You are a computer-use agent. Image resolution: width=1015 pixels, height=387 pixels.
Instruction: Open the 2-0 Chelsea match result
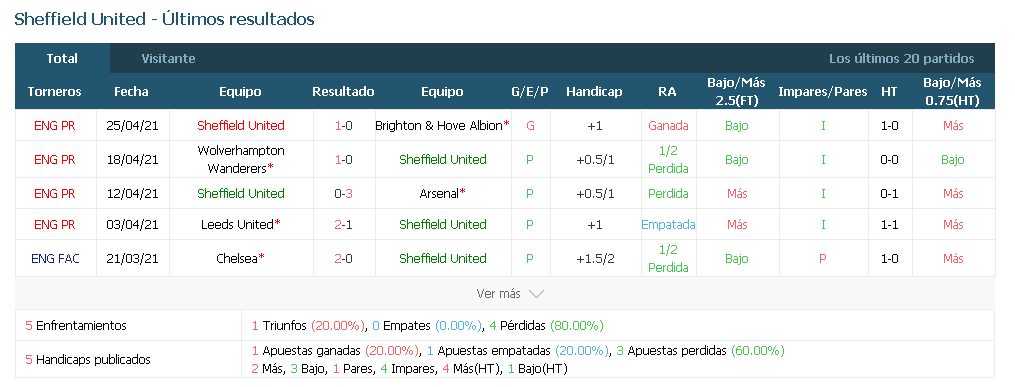coord(343,258)
